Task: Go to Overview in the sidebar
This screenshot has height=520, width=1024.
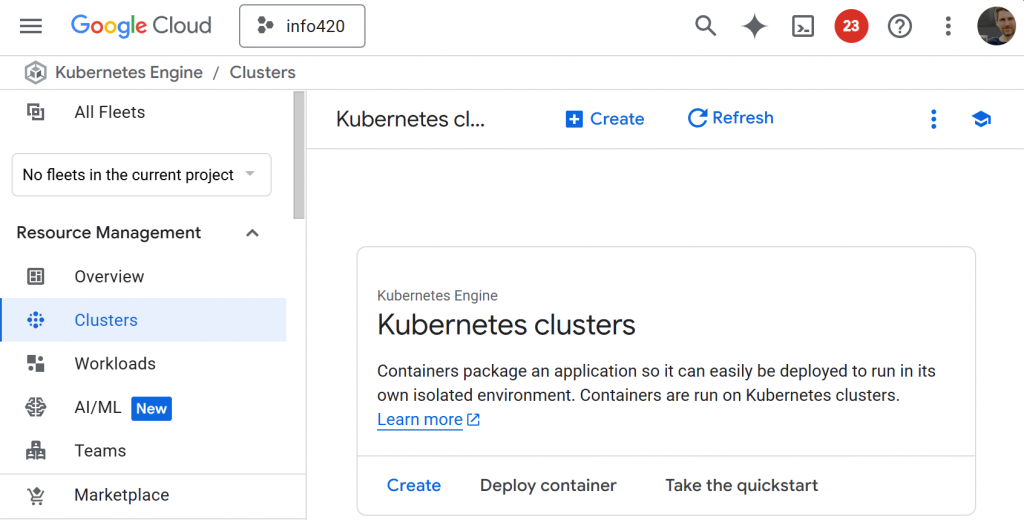Action: [109, 277]
